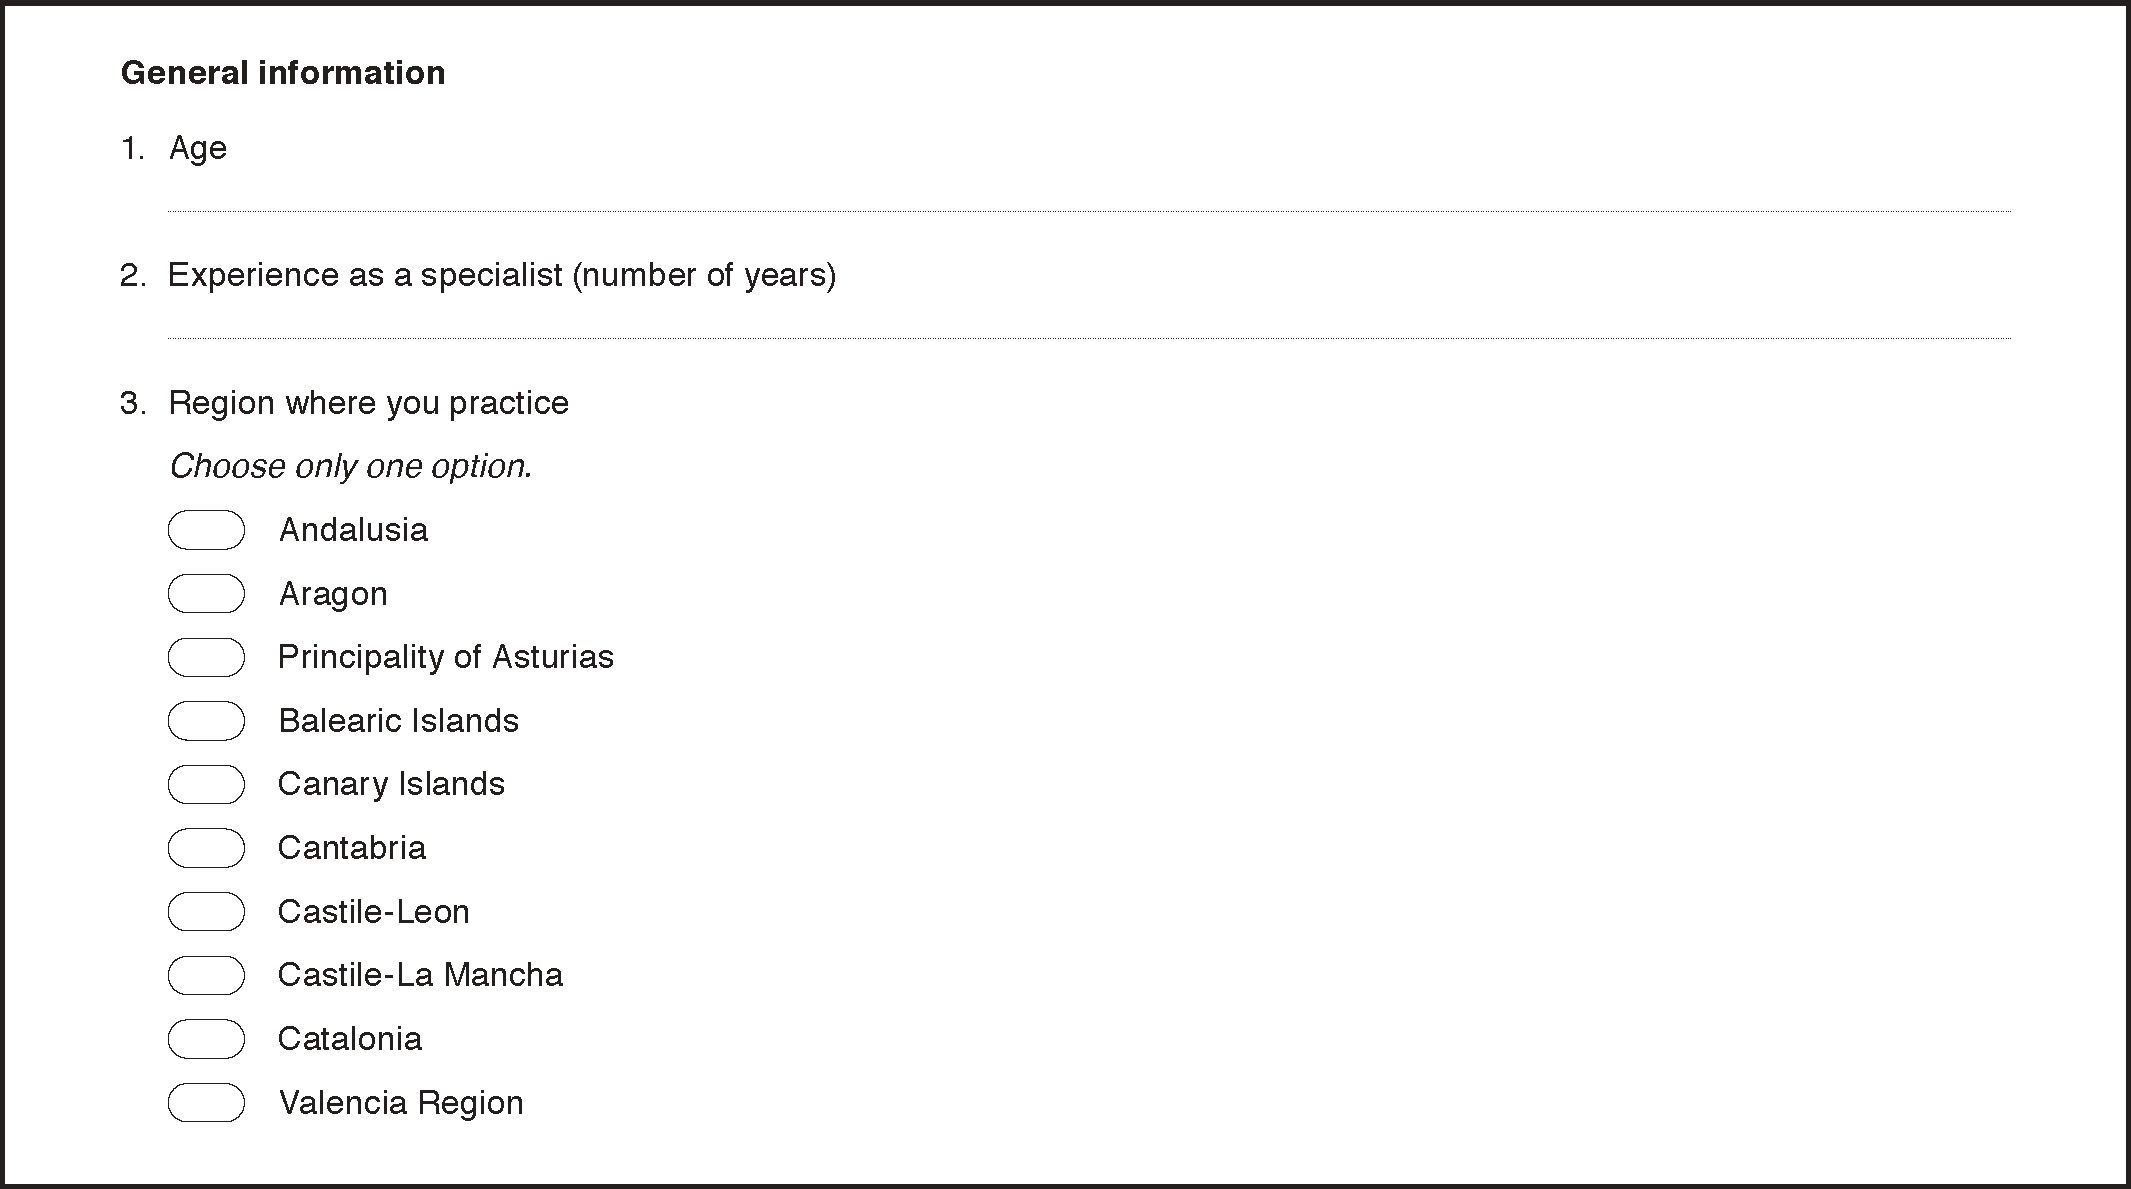Click the "General information" section heading
The height and width of the screenshot is (1189, 2131).
pyautogui.click(x=283, y=73)
